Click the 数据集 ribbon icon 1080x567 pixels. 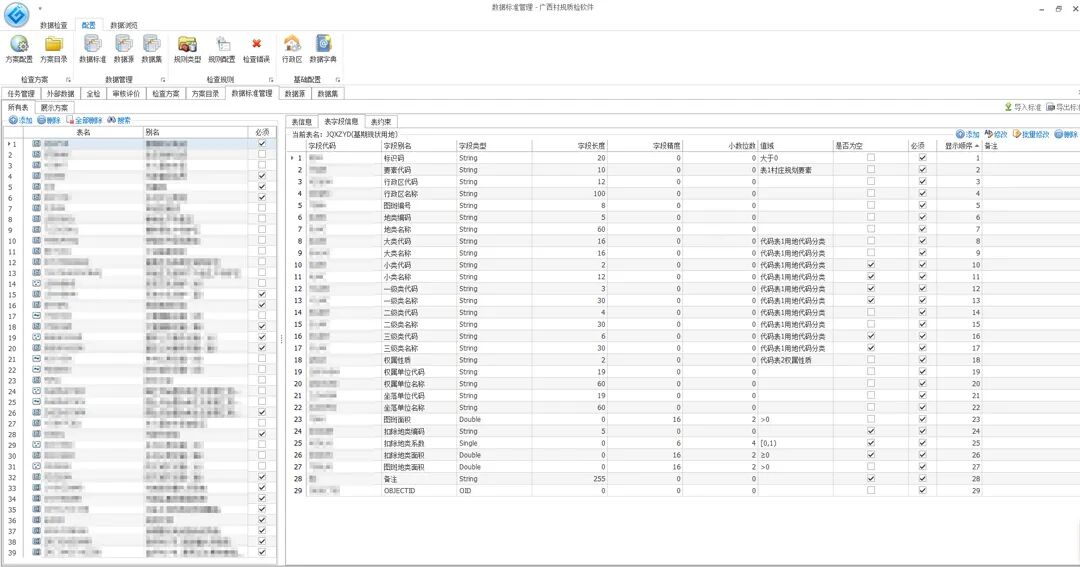(152, 44)
